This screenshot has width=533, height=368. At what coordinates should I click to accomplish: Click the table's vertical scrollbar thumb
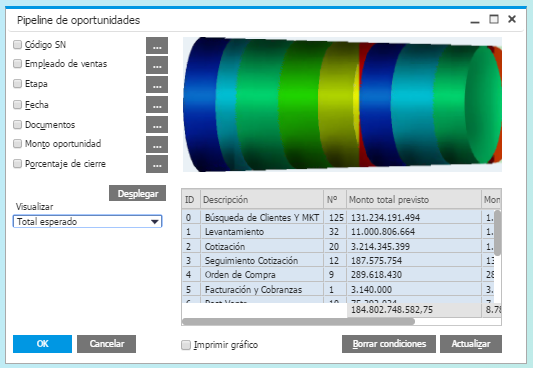497,233
